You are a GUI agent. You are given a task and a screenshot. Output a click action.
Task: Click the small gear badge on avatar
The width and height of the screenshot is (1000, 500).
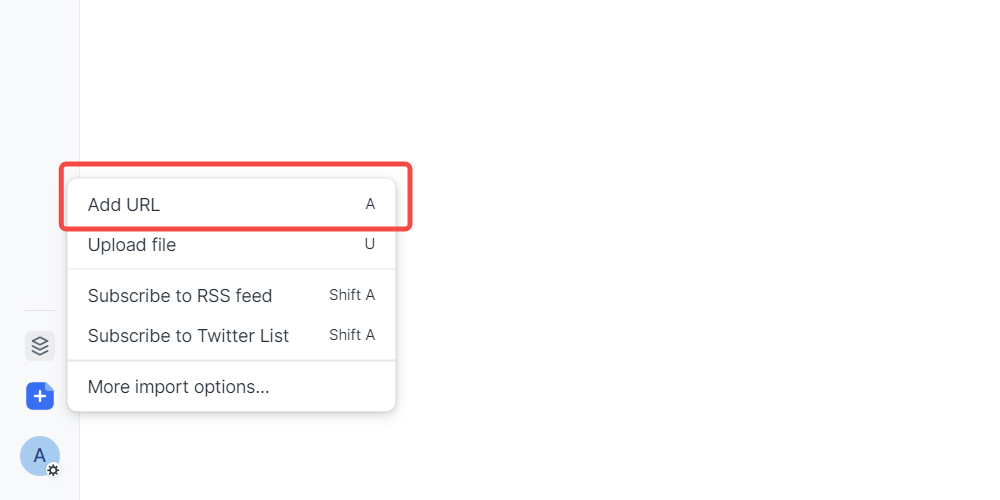(x=53, y=469)
